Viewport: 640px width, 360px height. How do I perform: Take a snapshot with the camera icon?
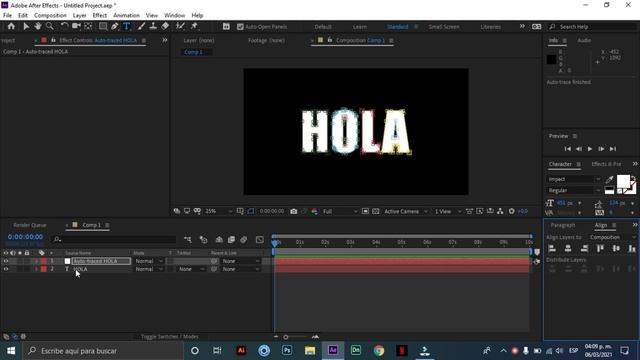(293, 211)
